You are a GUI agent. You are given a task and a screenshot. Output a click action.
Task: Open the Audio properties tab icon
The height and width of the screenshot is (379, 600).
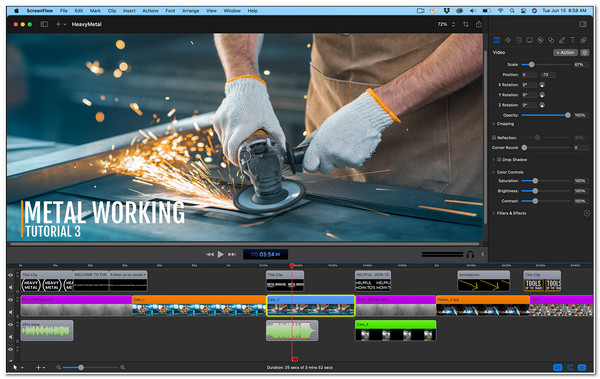tap(508, 40)
